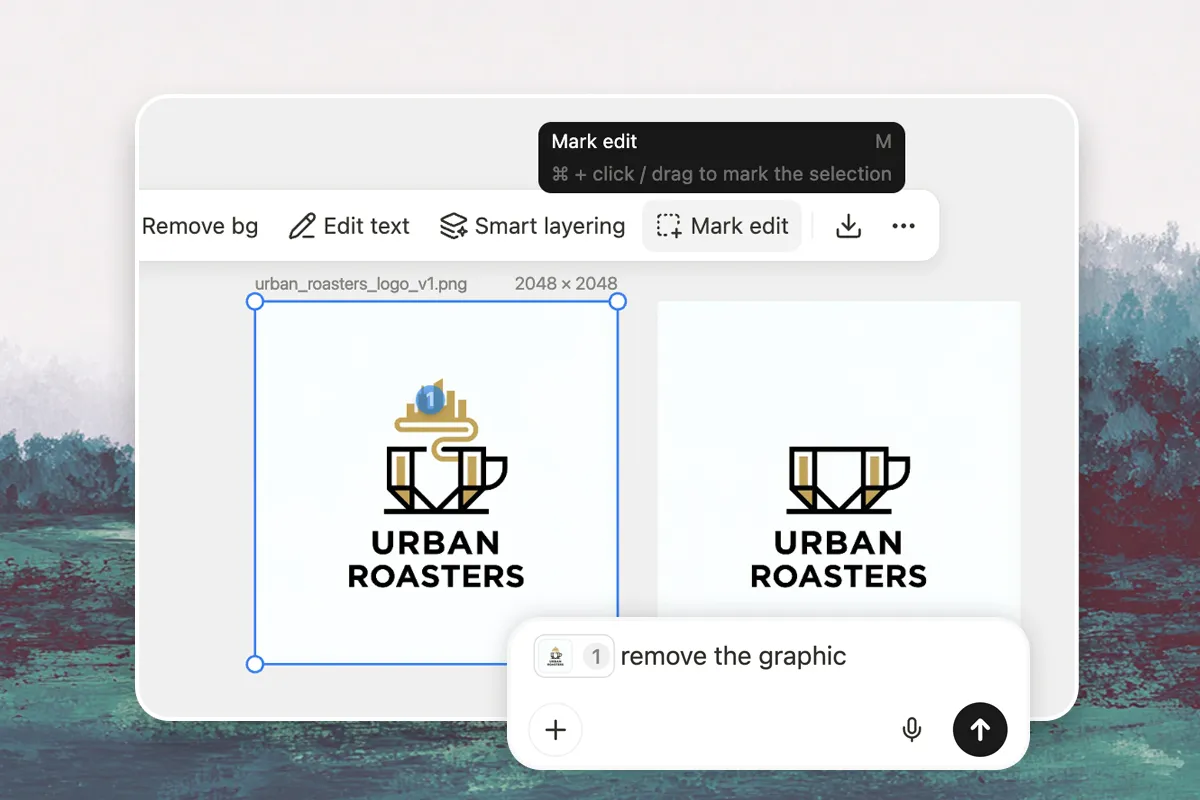Click the Remove bg tool

point(200,226)
